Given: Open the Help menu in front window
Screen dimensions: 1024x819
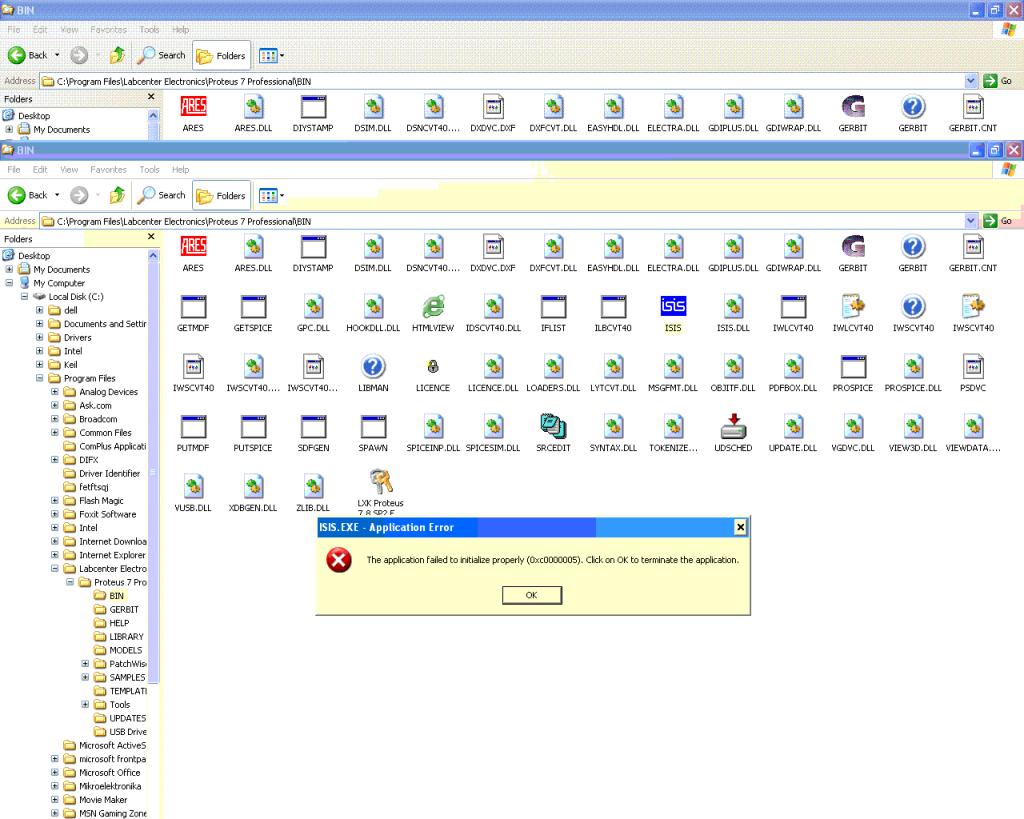Looking at the screenshot, I should coord(180,170).
